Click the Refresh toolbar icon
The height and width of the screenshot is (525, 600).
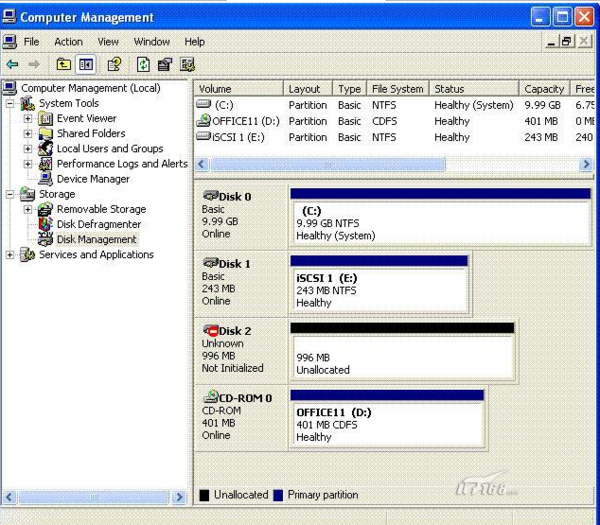pyautogui.click(x=144, y=65)
